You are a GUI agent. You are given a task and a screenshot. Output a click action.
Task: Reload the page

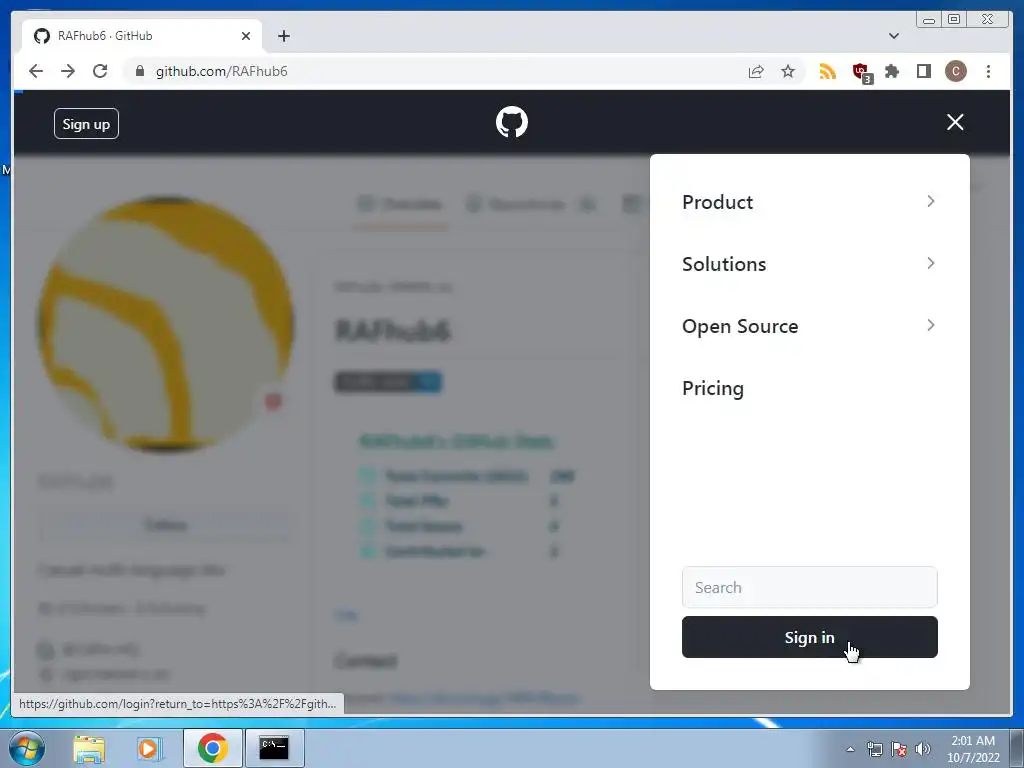click(x=100, y=71)
